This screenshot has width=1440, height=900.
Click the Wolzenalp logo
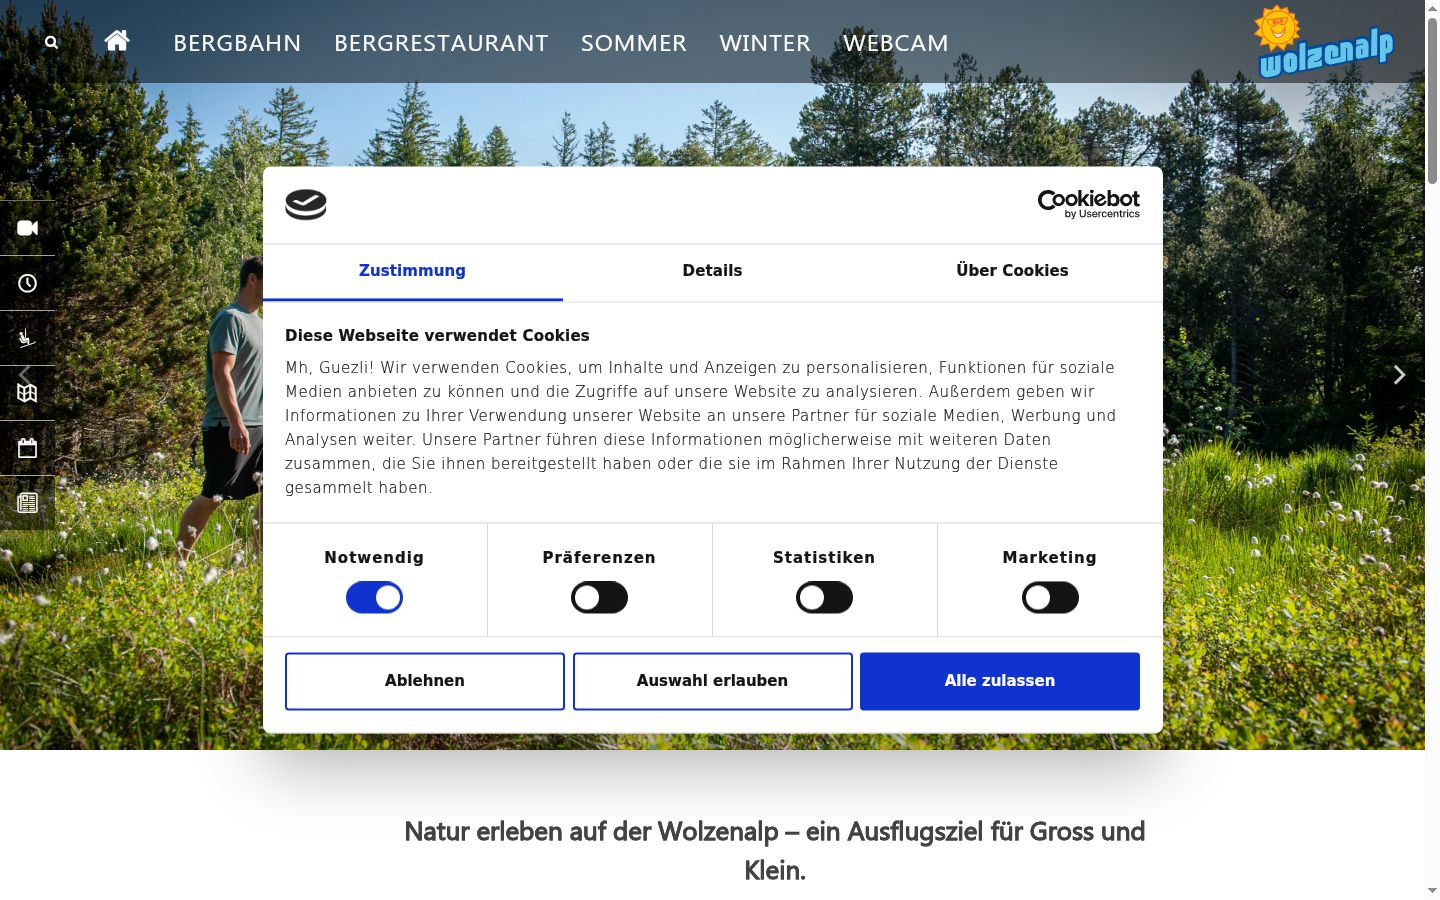[1325, 42]
